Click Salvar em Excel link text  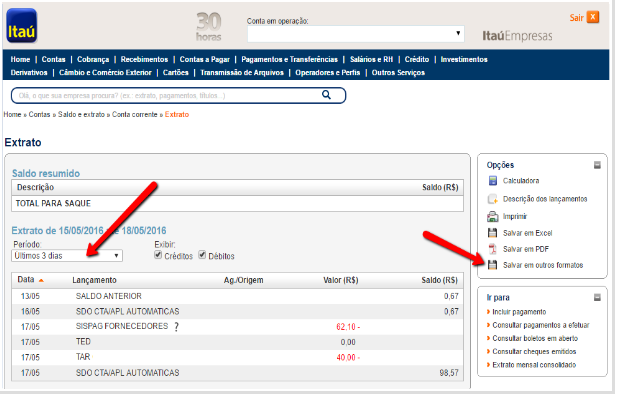[528, 233]
